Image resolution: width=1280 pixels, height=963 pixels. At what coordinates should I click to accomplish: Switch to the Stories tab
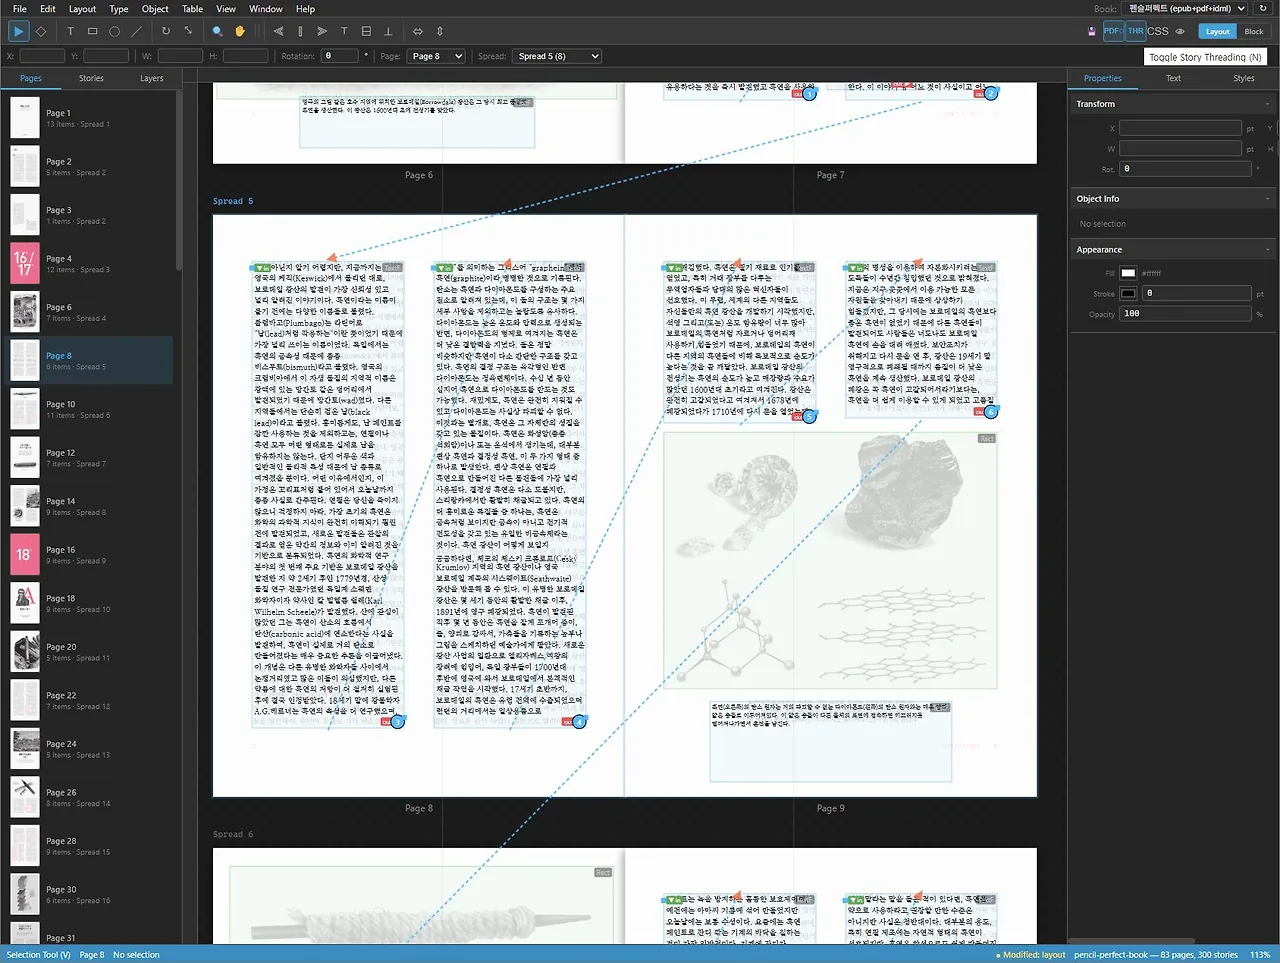coord(91,78)
